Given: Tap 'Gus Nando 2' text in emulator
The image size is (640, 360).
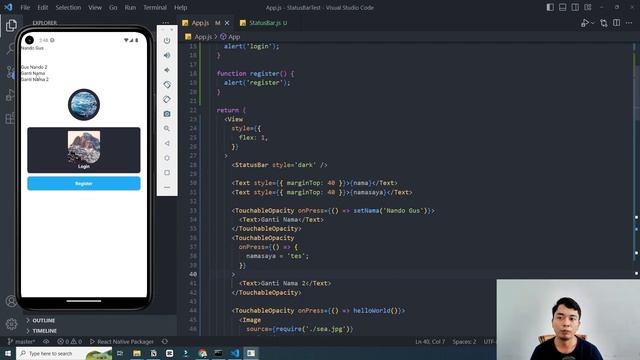Looking at the screenshot, I should click(x=34, y=67).
